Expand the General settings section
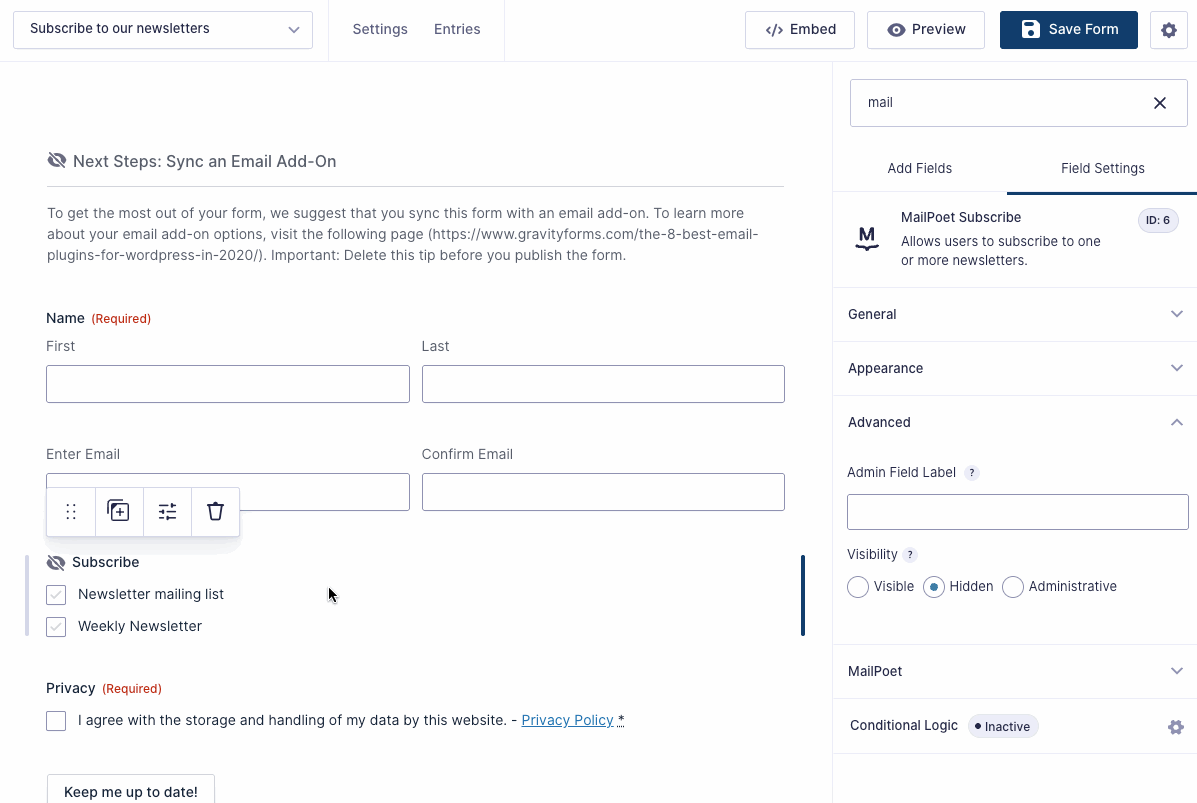This screenshot has height=803, width=1197. point(1014,314)
